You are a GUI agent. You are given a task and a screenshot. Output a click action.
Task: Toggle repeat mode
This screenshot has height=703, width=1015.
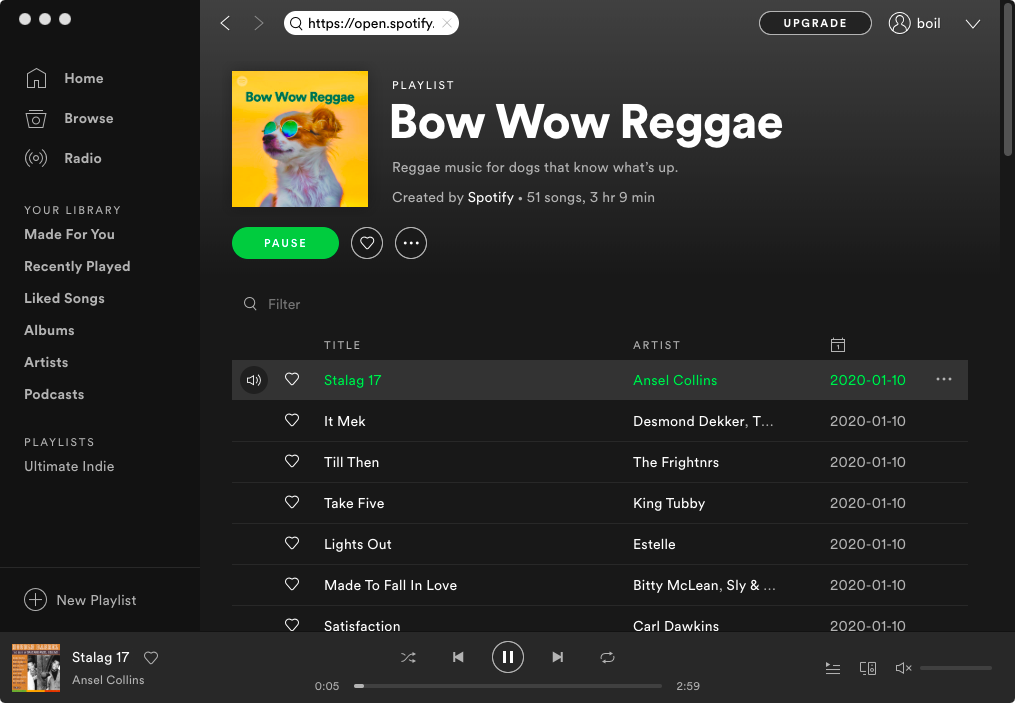607,658
